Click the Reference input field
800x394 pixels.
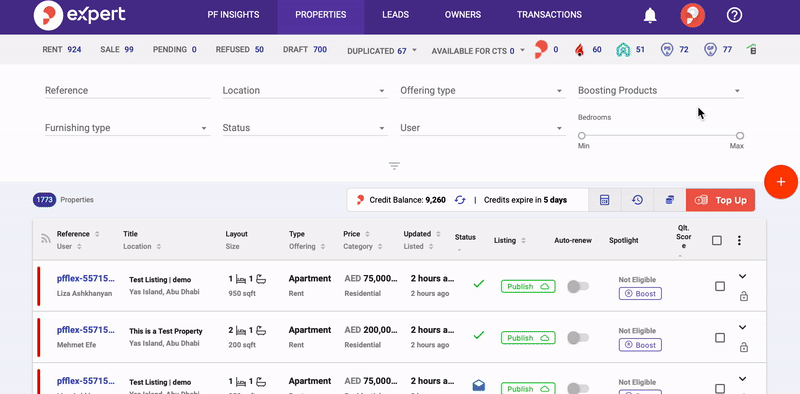point(128,90)
